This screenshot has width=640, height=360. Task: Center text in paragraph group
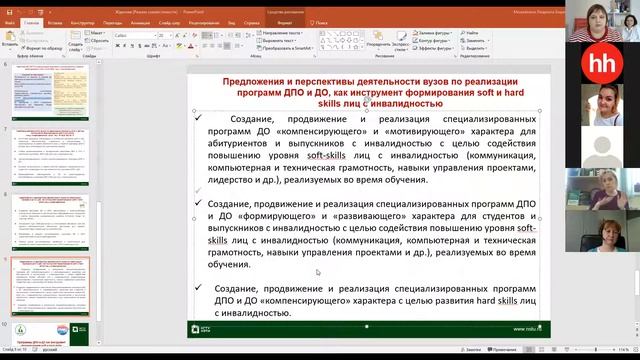[x=212, y=46]
